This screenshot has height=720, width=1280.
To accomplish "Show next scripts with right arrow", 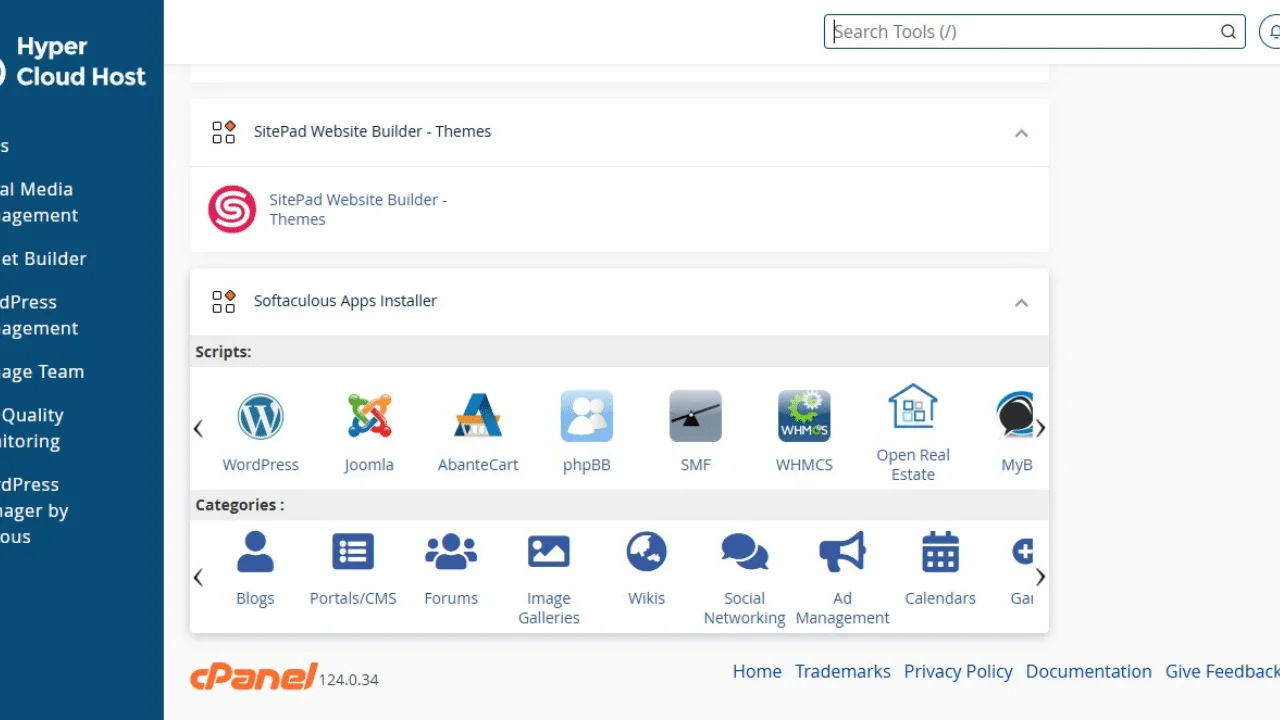I will click(x=1040, y=428).
